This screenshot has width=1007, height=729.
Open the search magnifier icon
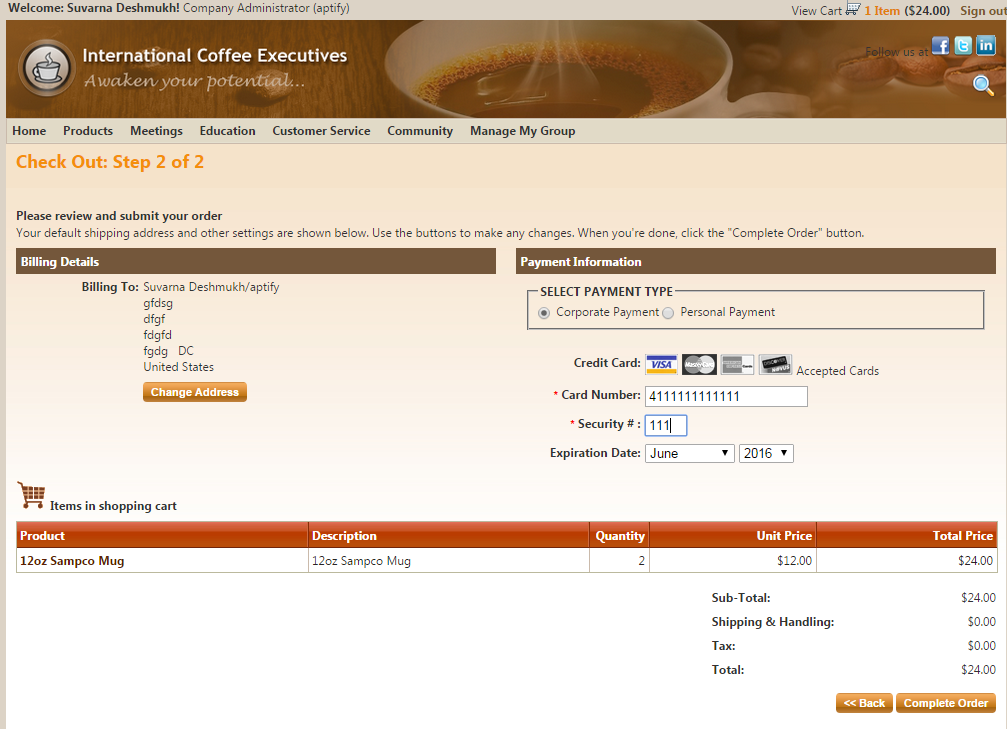pyautogui.click(x=983, y=85)
